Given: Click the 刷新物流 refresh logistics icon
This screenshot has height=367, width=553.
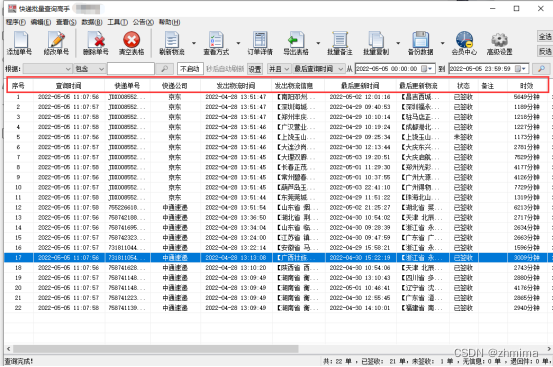Looking at the screenshot, I should (x=172, y=39).
